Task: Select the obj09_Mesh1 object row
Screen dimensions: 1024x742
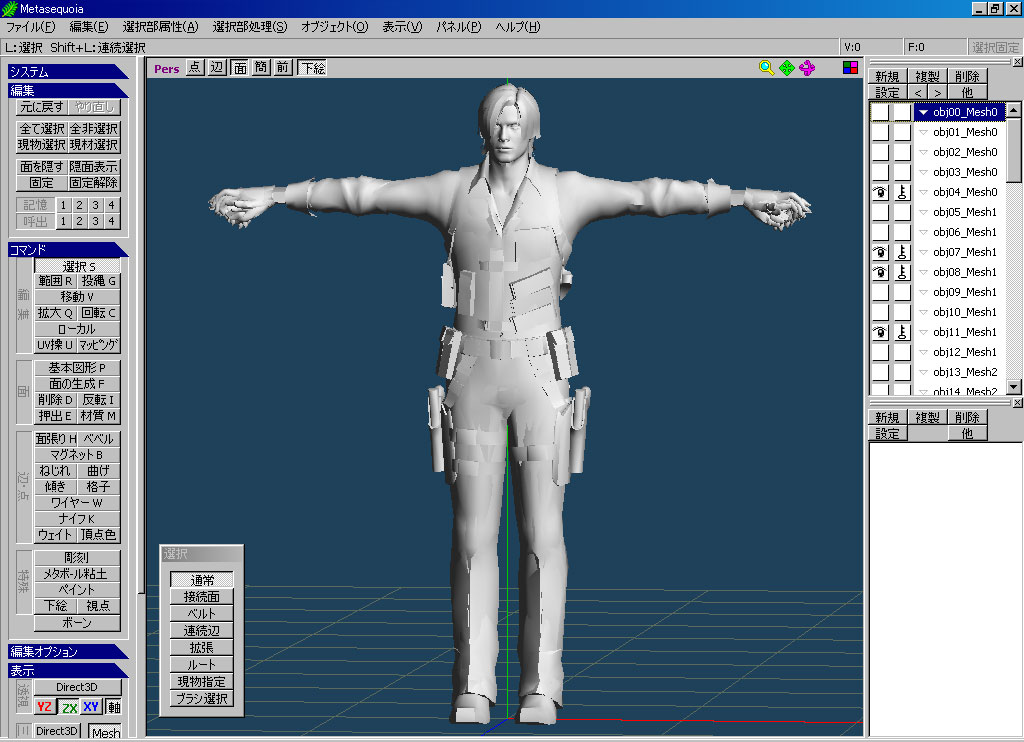Action: point(938,292)
